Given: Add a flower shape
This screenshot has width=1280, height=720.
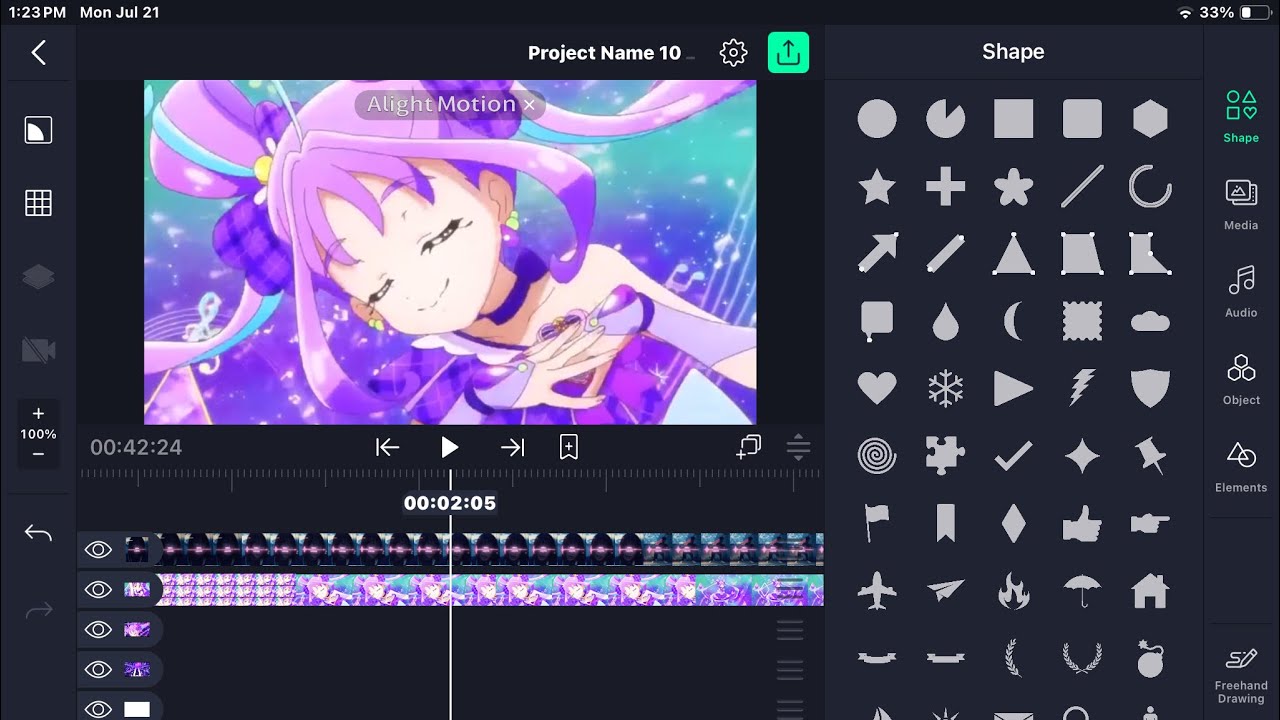Looking at the screenshot, I should pyautogui.click(x=1013, y=186).
